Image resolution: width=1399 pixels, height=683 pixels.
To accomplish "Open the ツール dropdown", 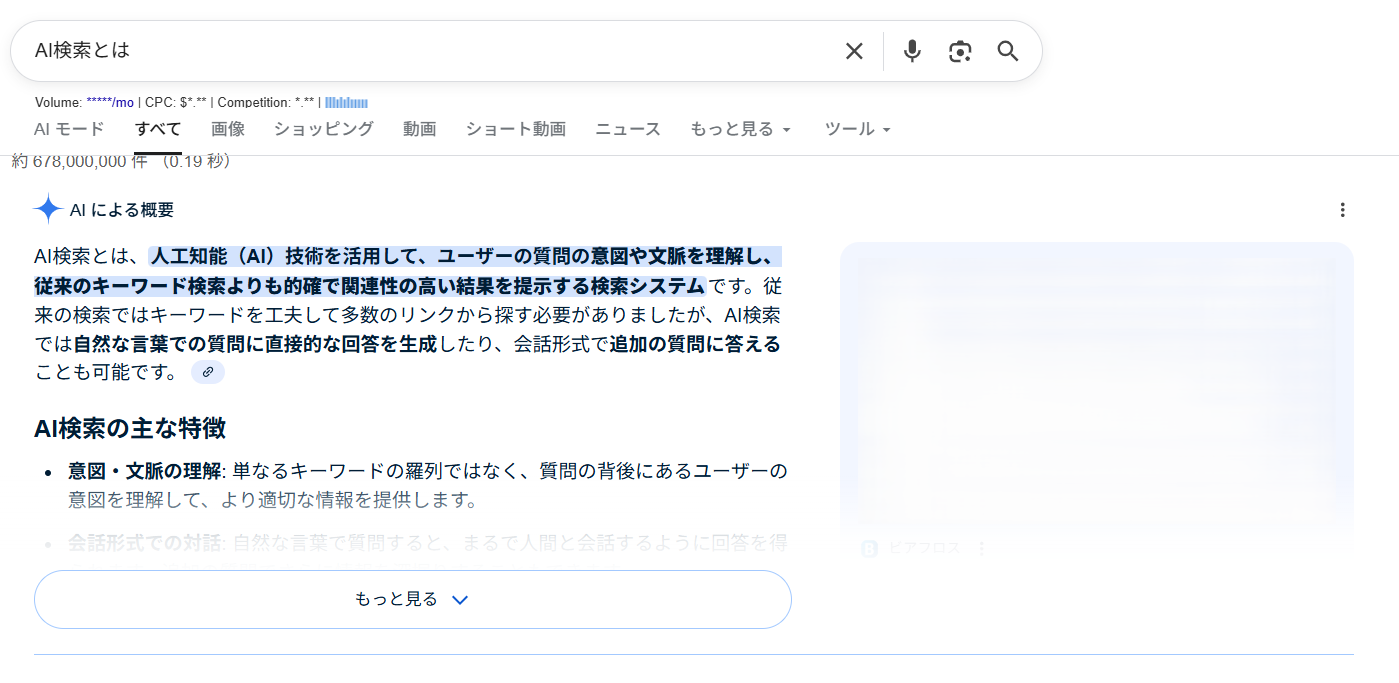I will click(x=857, y=129).
